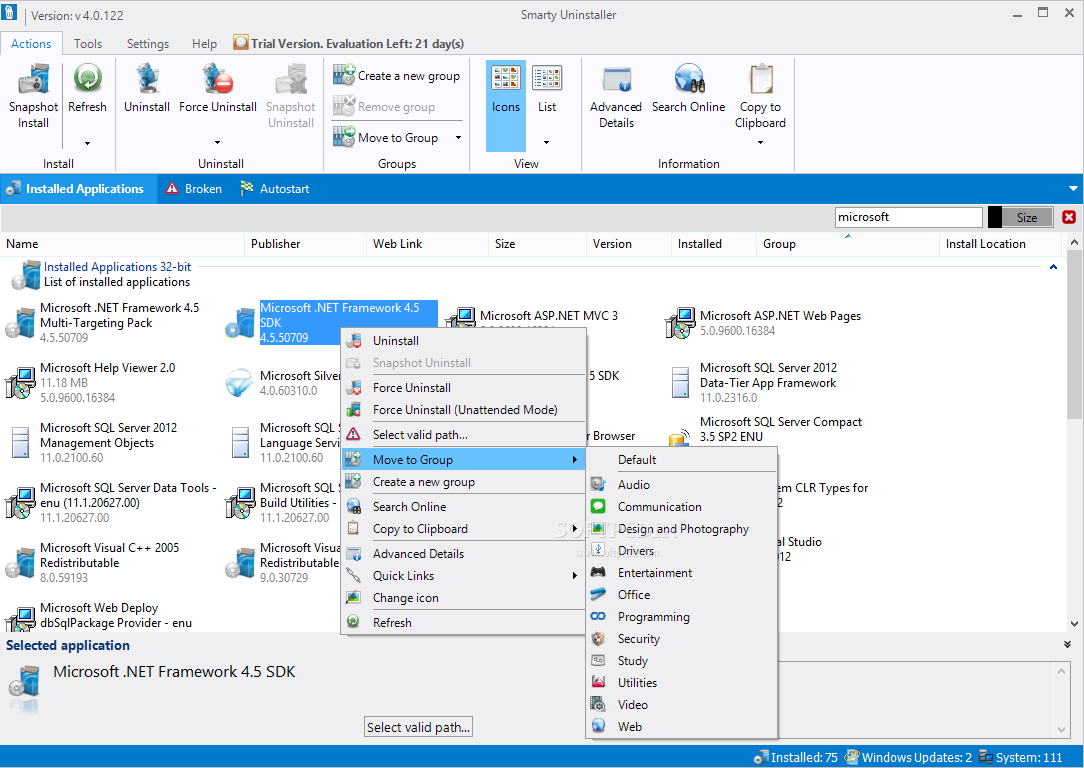Image resolution: width=1084 pixels, height=768 pixels.
Task: Sort by Install Location column header
Action: [x=1000, y=244]
